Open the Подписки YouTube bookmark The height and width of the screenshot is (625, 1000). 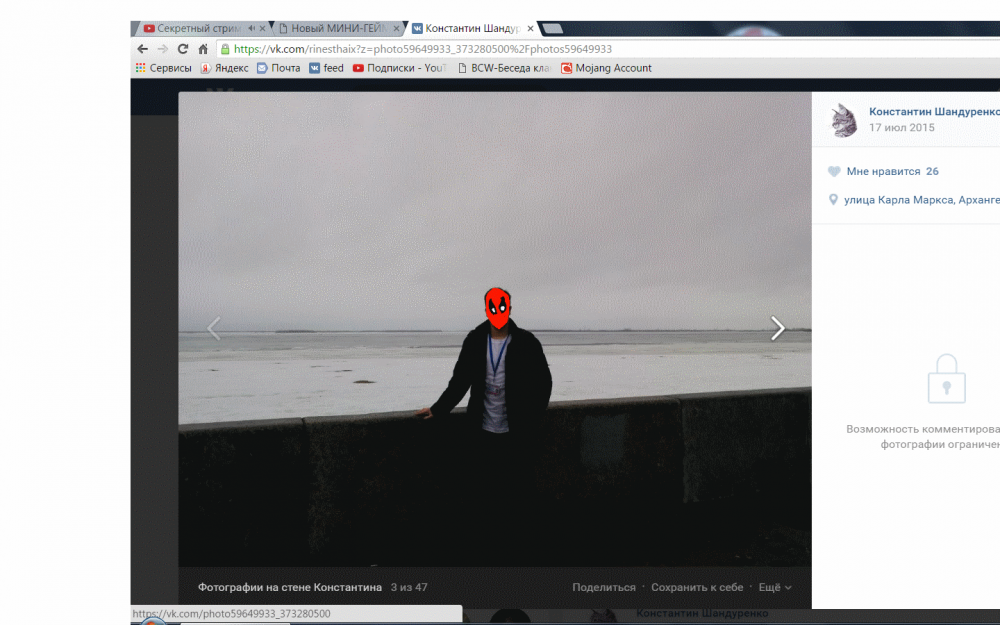click(x=400, y=68)
